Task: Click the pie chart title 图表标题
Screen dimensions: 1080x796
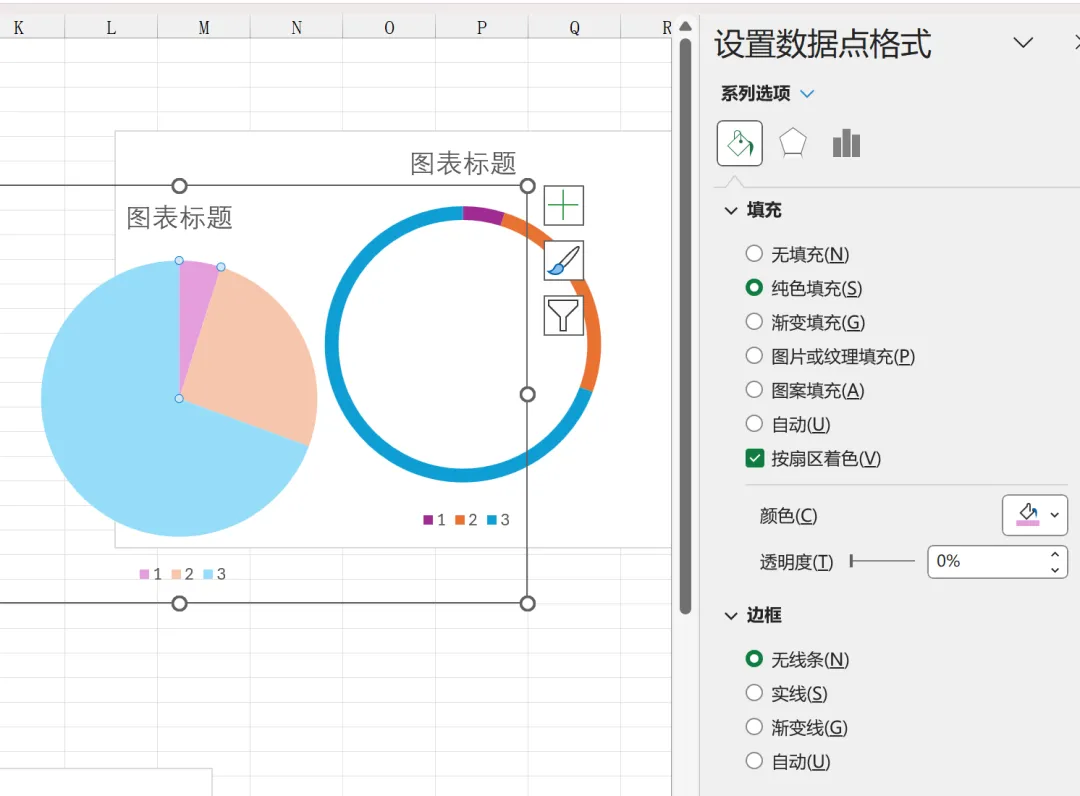Action: coord(180,218)
